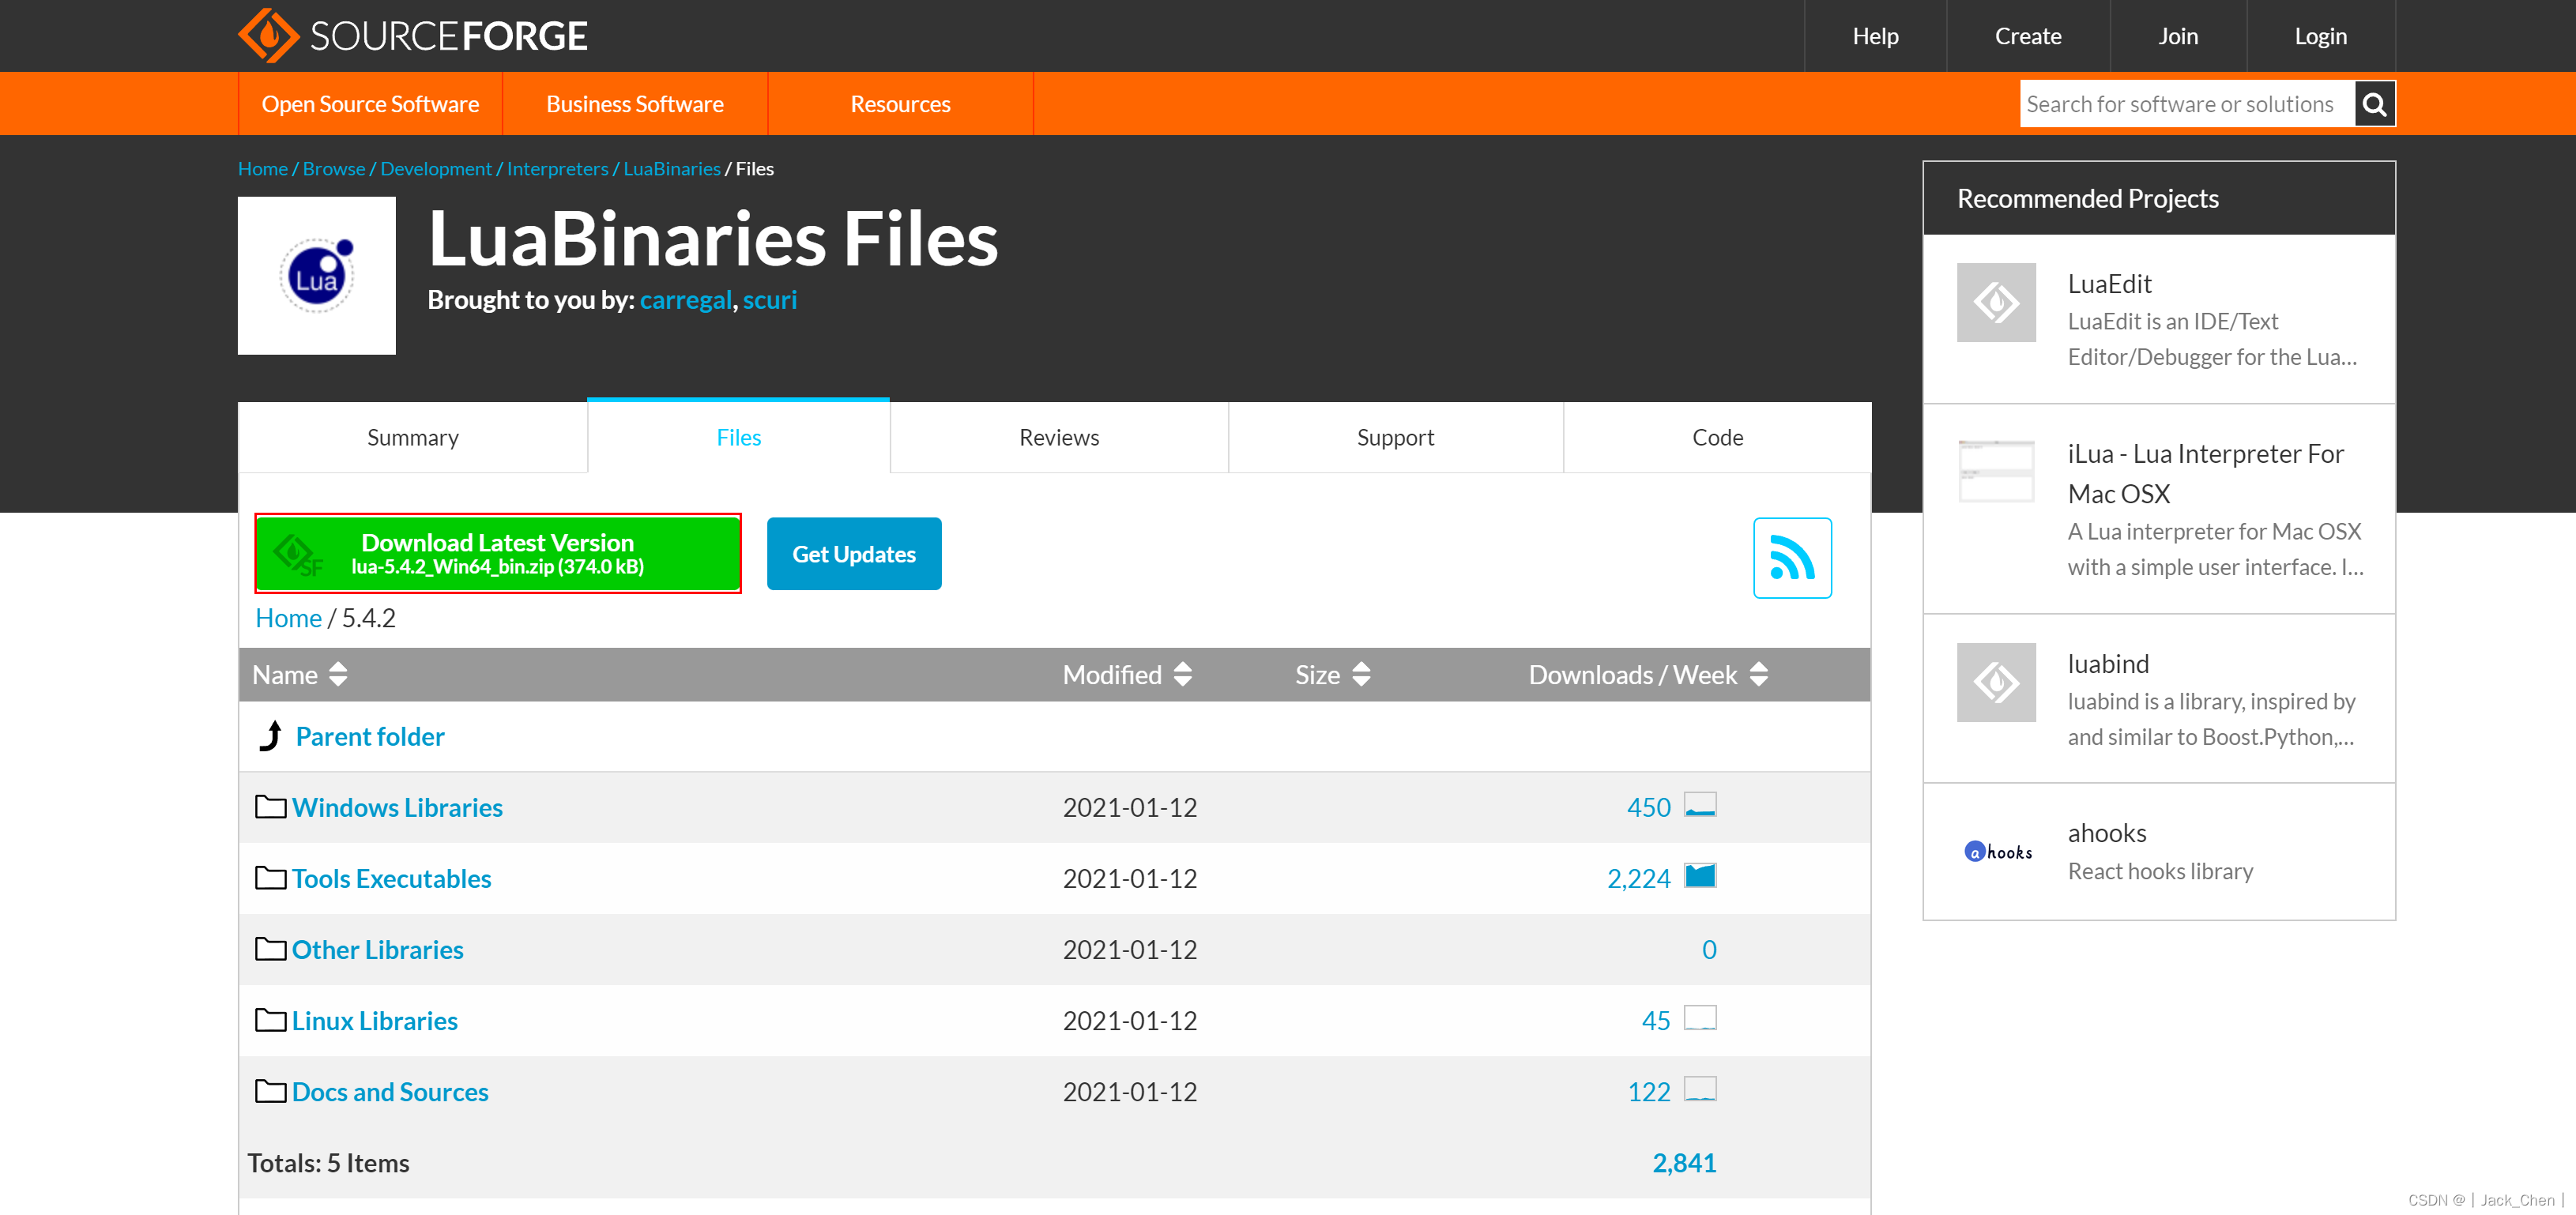
Task: Click LuaBinaries in the breadcrumb
Action: (x=672, y=168)
